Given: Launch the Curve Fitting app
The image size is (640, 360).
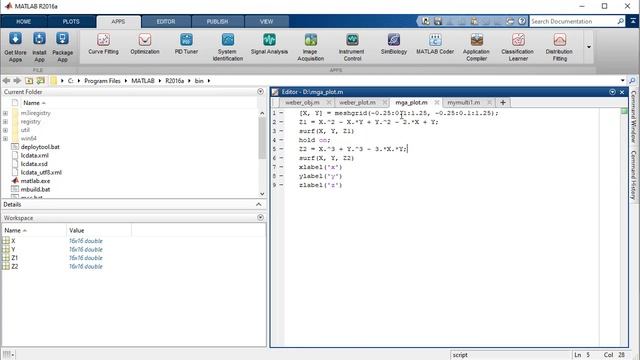Looking at the screenshot, I should 103,44.
